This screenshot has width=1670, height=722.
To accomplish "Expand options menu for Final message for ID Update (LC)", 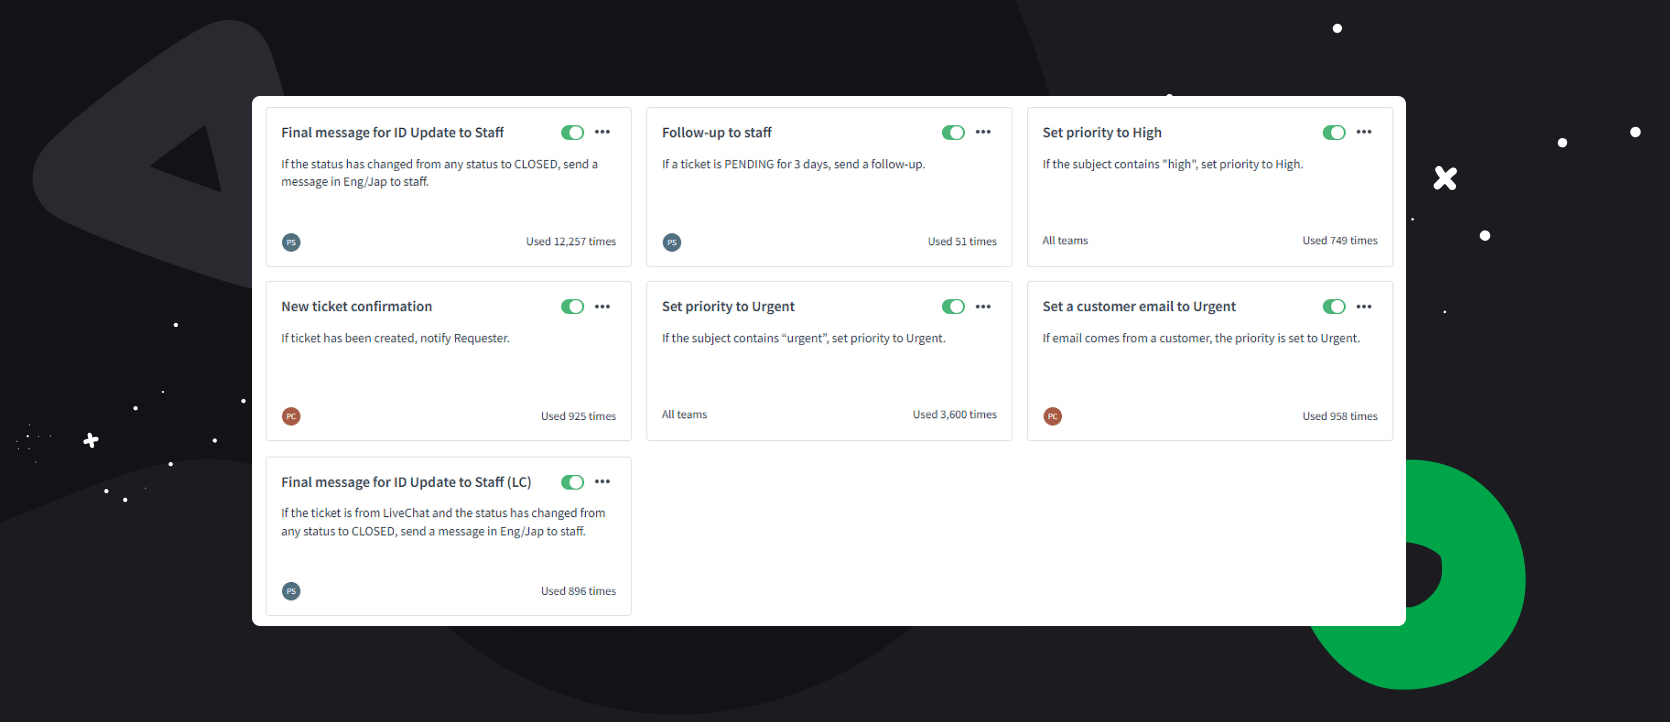I will 602,482.
